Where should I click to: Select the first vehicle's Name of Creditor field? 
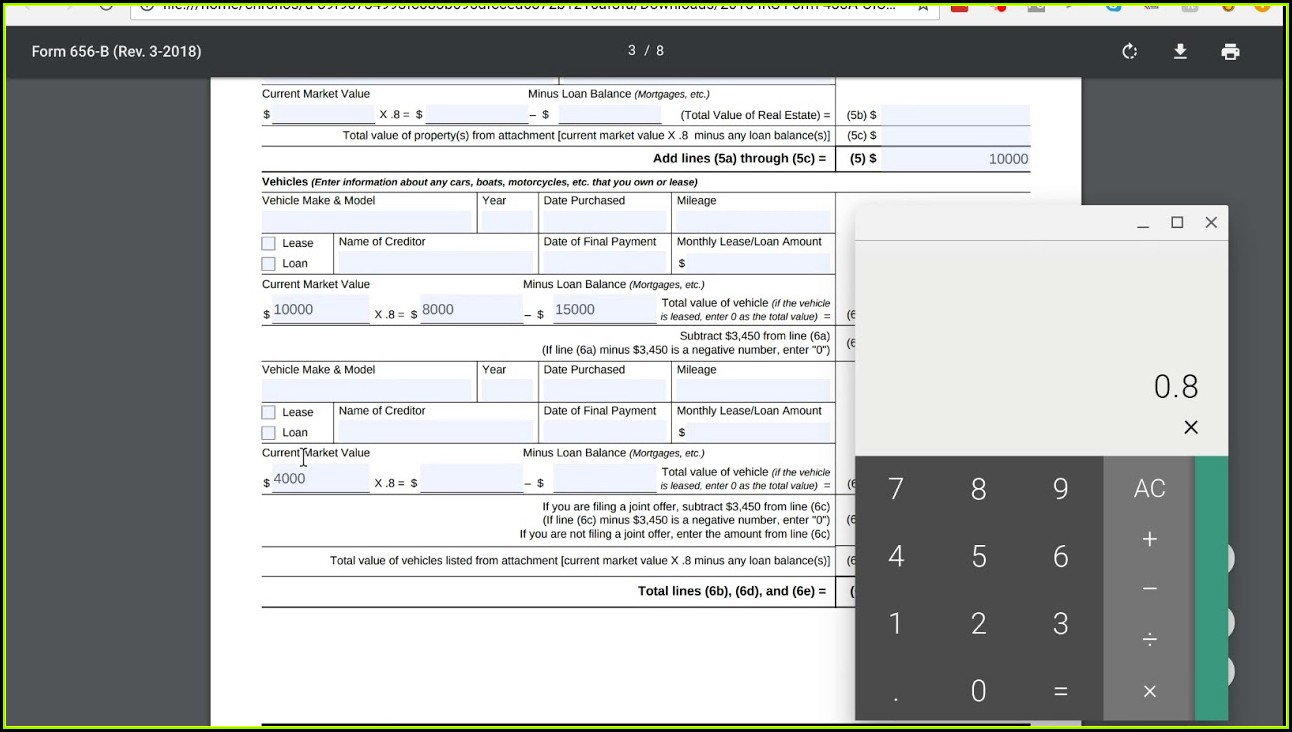click(x=435, y=263)
